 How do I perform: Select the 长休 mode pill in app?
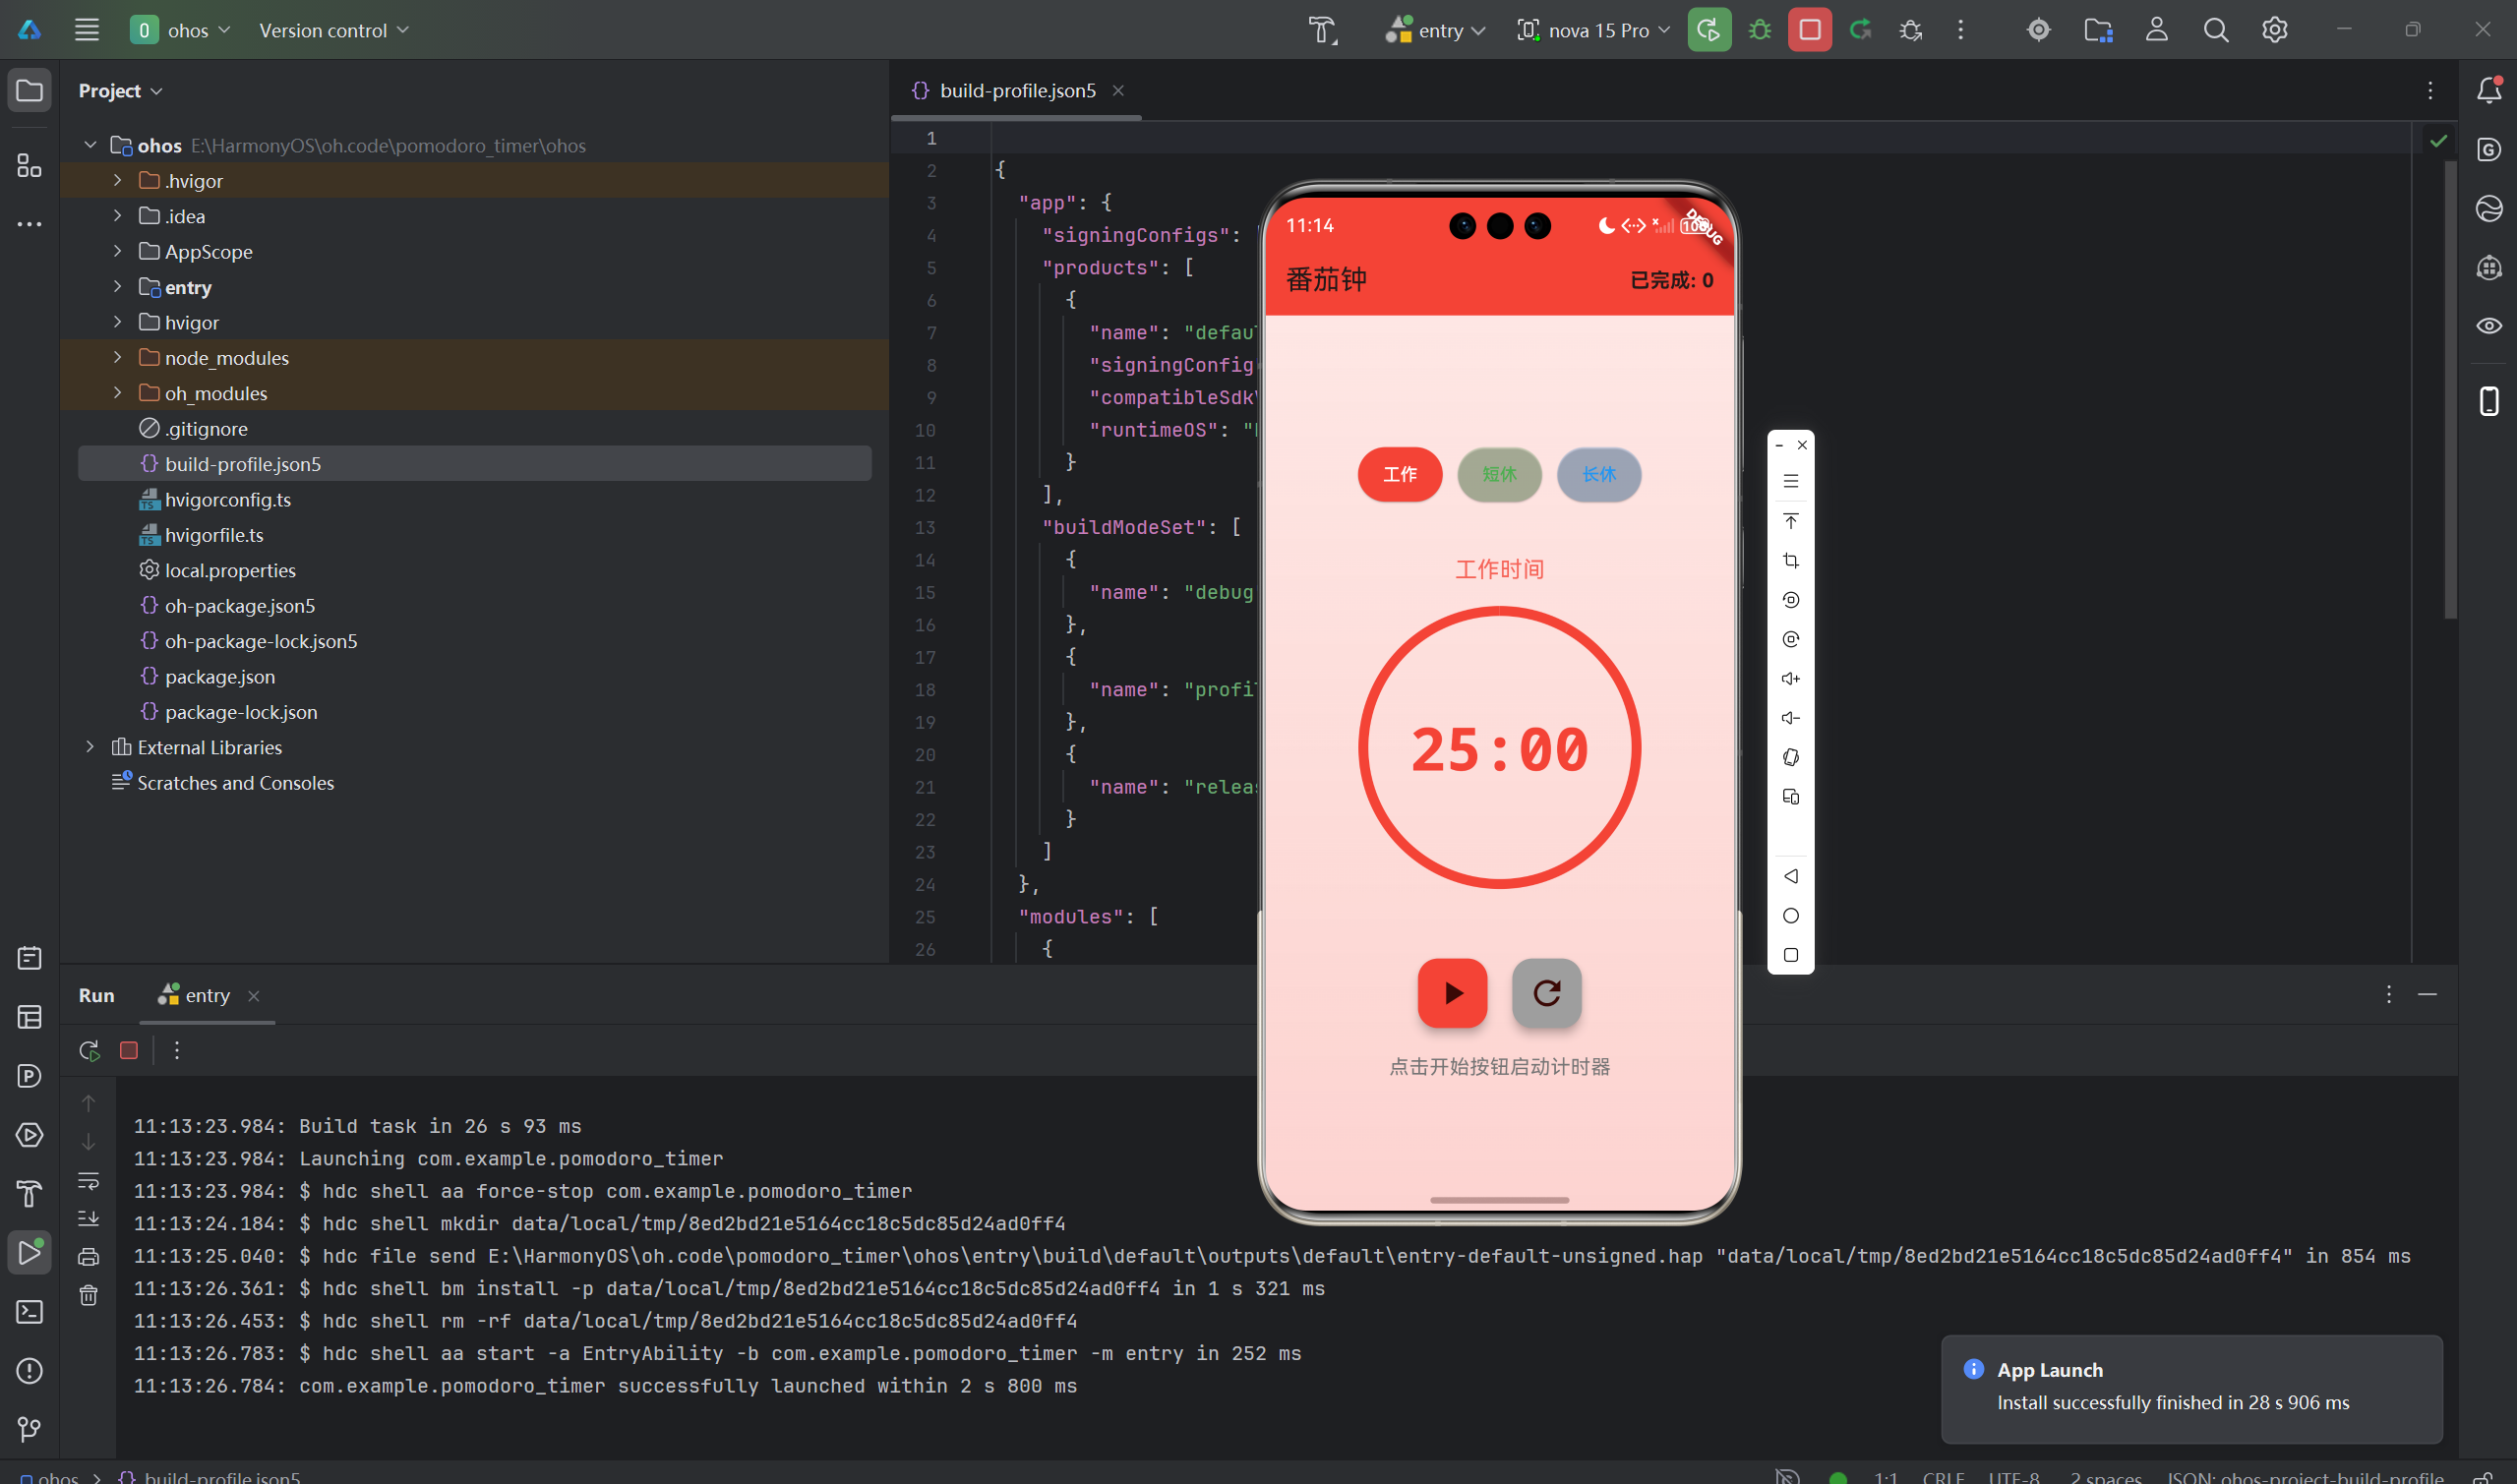(1598, 474)
